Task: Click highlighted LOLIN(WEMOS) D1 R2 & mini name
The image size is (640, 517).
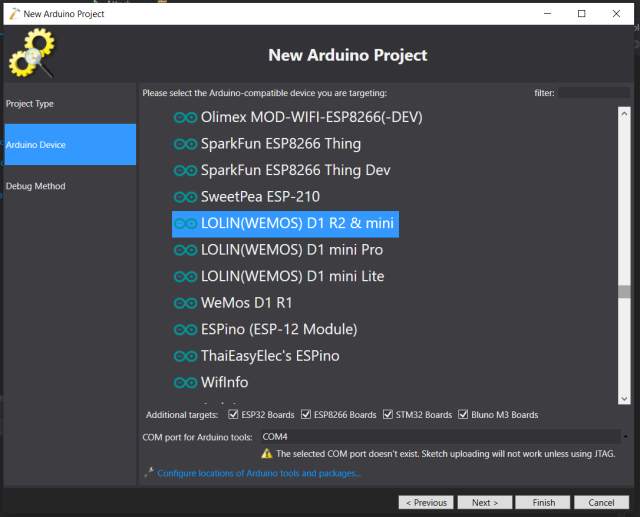Action: click(297, 223)
